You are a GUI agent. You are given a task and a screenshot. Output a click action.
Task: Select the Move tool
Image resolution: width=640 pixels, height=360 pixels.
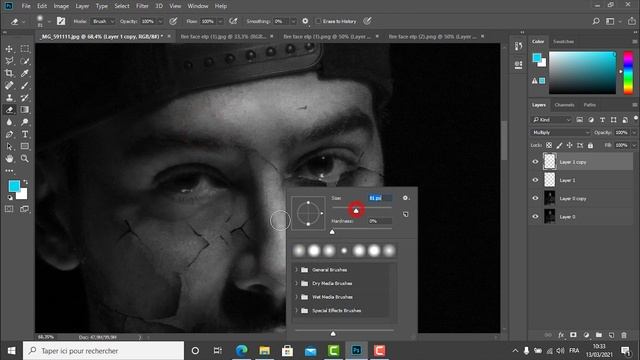(9, 49)
